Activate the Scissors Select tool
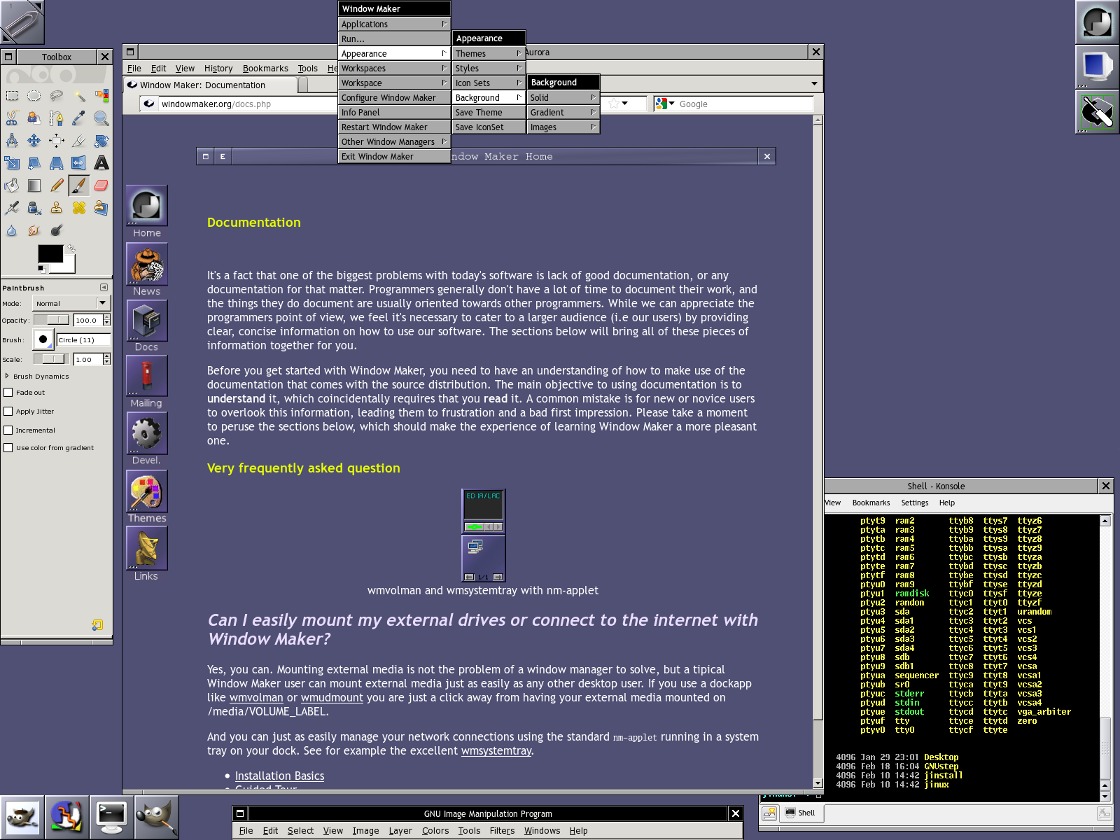The height and width of the screenshot is (840, 1120). tap(12, 118)
